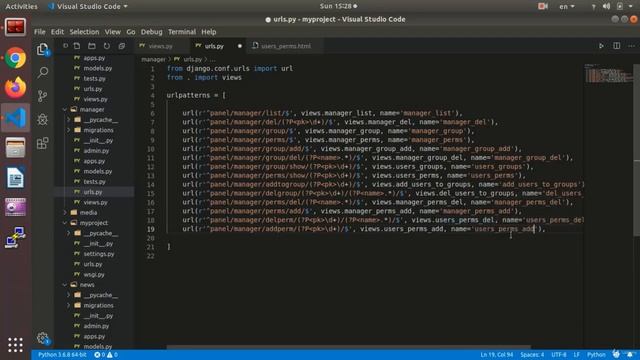Click LF line ending in status bar

click(576, 355)
